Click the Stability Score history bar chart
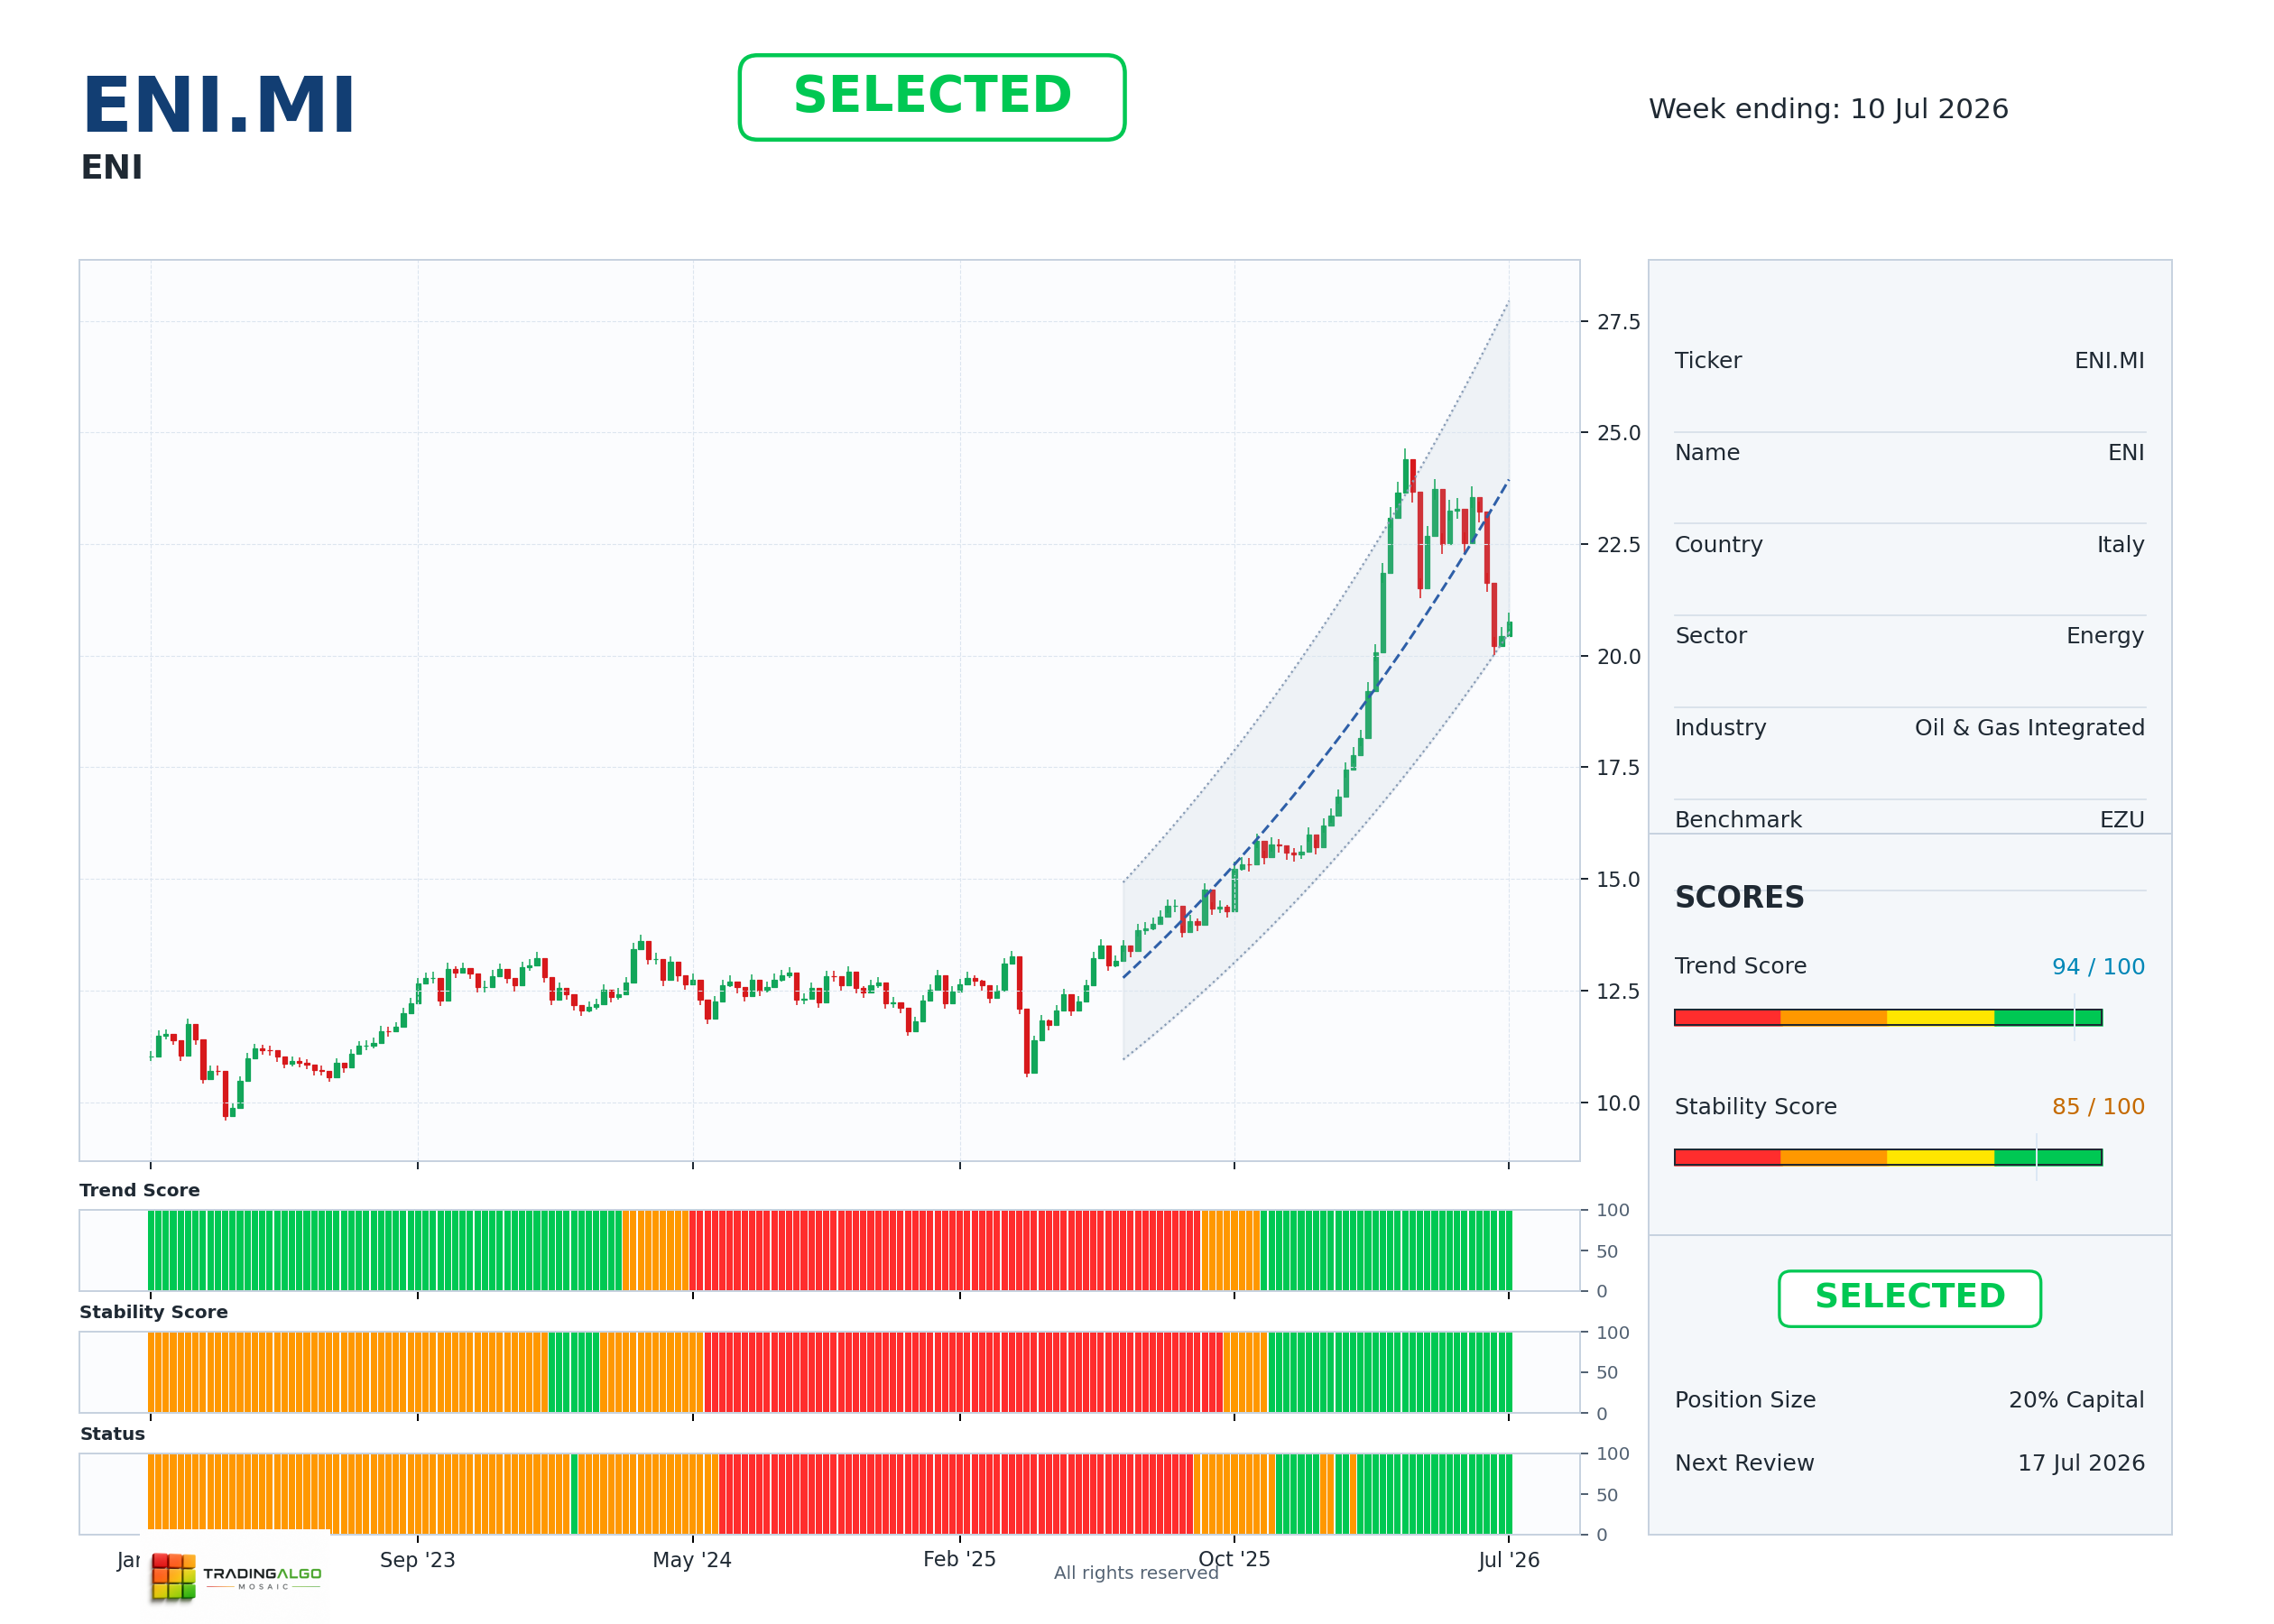 tap(830, 1372)
